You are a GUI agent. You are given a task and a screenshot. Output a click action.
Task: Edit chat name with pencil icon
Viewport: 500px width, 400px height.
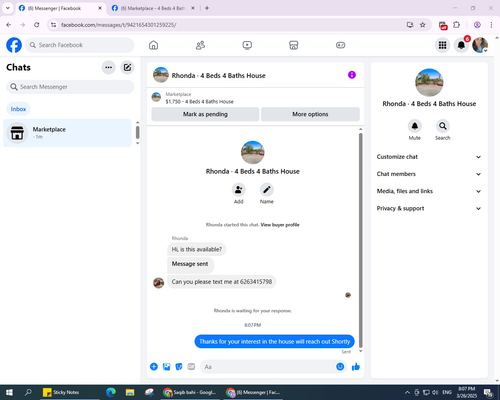coord(267,190)
